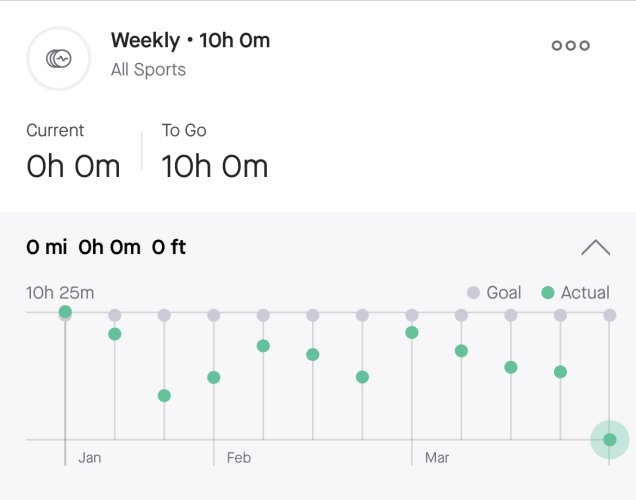Screen dimensions: 636x500
Task: Tap the Feb month label
Action: [x=239, y=458]
